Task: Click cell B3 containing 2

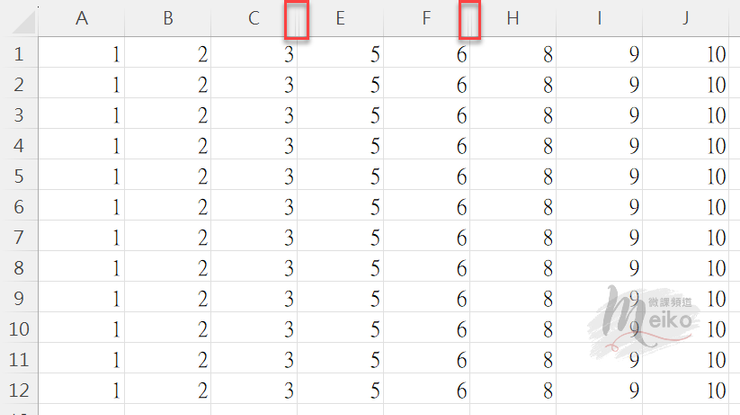Action: pos(168,115)
